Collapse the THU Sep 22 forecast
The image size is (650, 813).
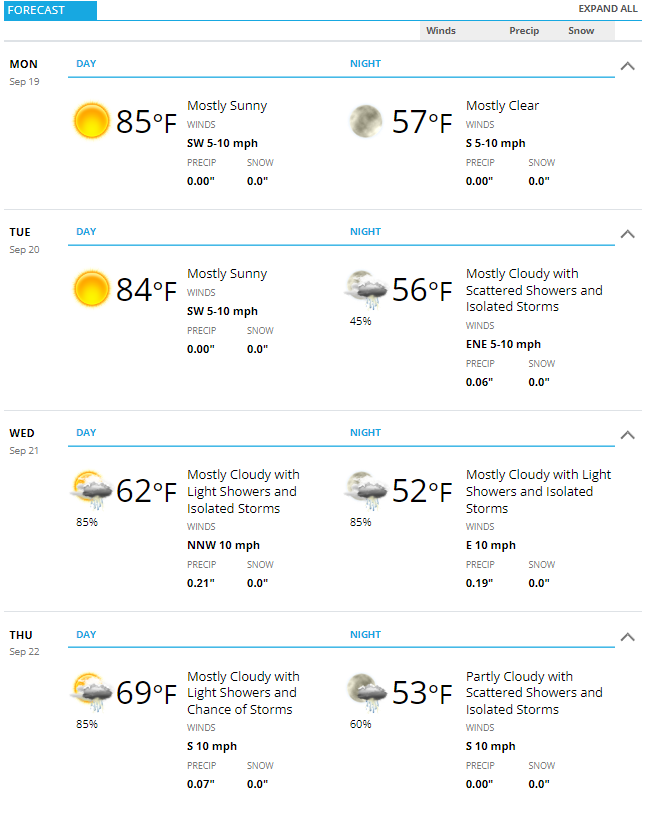627,637
